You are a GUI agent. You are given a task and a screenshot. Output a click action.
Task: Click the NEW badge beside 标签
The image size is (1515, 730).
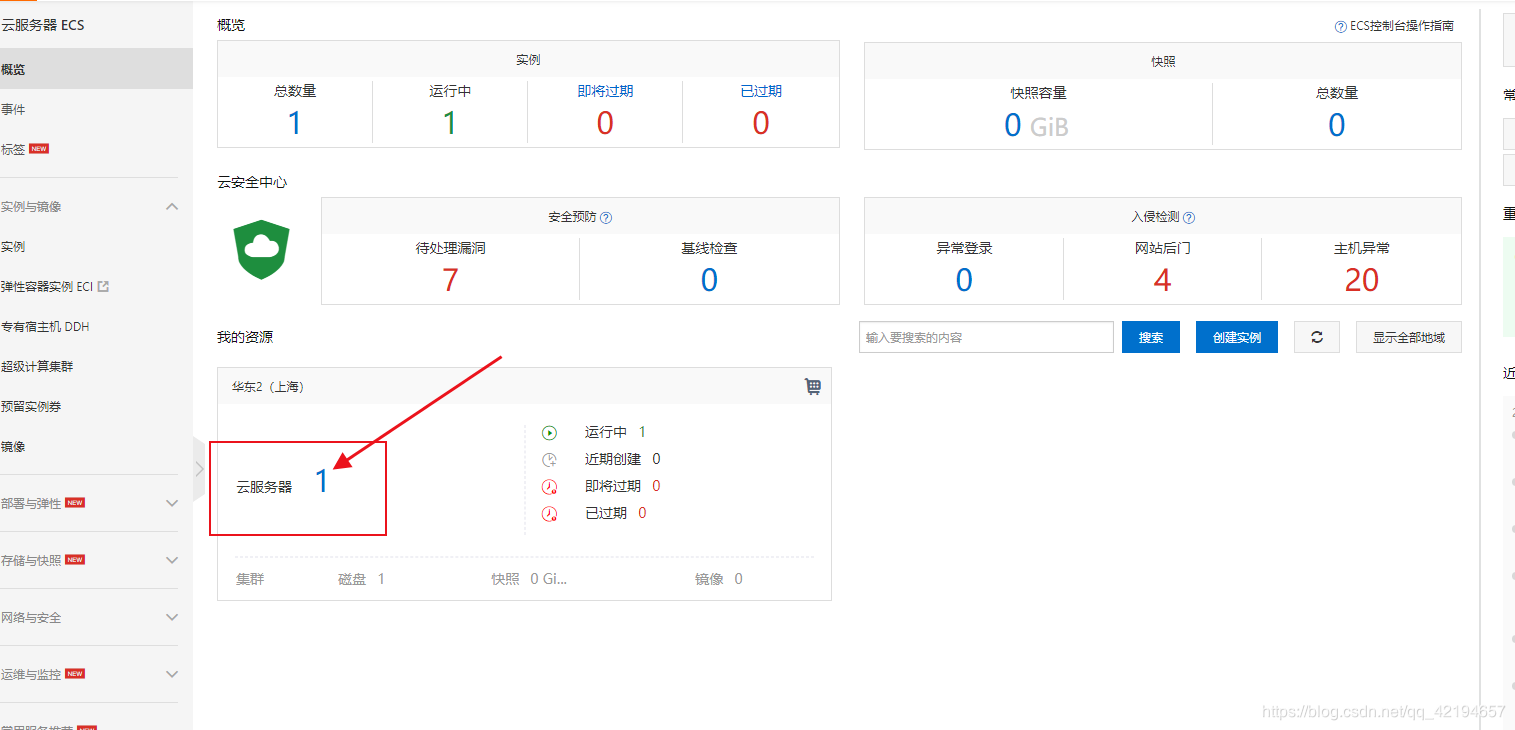tap(39, 148)
